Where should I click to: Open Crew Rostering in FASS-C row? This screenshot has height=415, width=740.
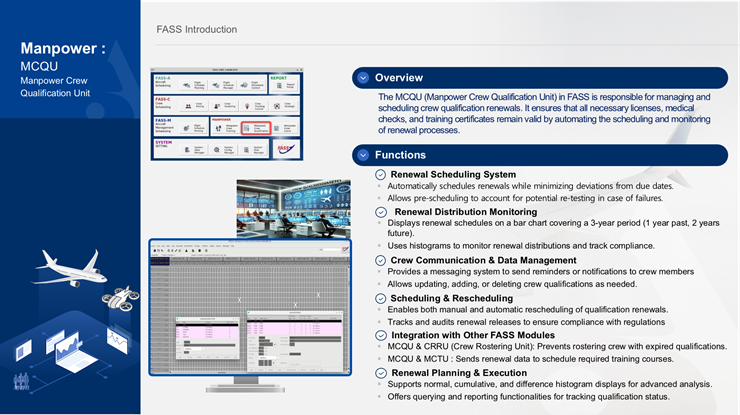pyautogui.click(x=223, y=106)
